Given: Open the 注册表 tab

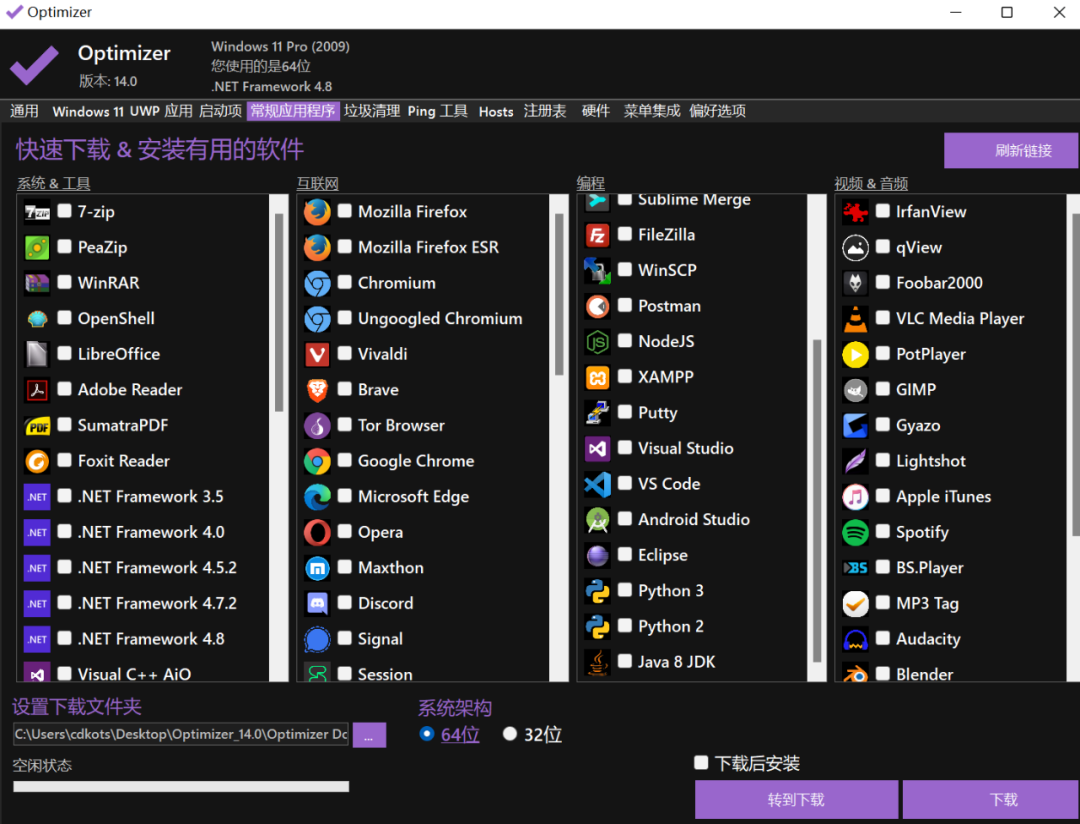Looking at the screenshot, I should coord(545,111).
